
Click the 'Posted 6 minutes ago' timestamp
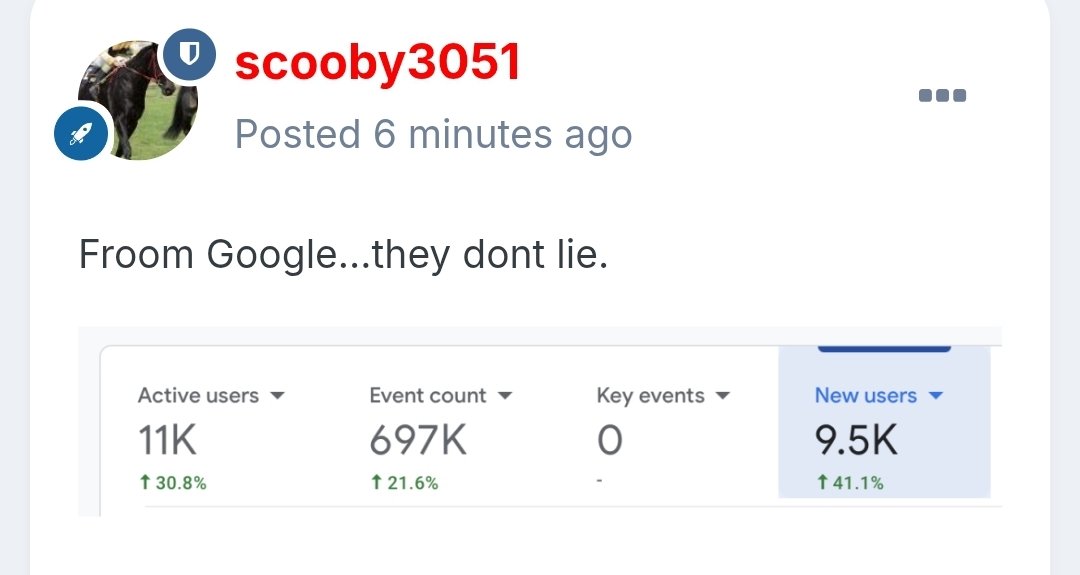433,134
